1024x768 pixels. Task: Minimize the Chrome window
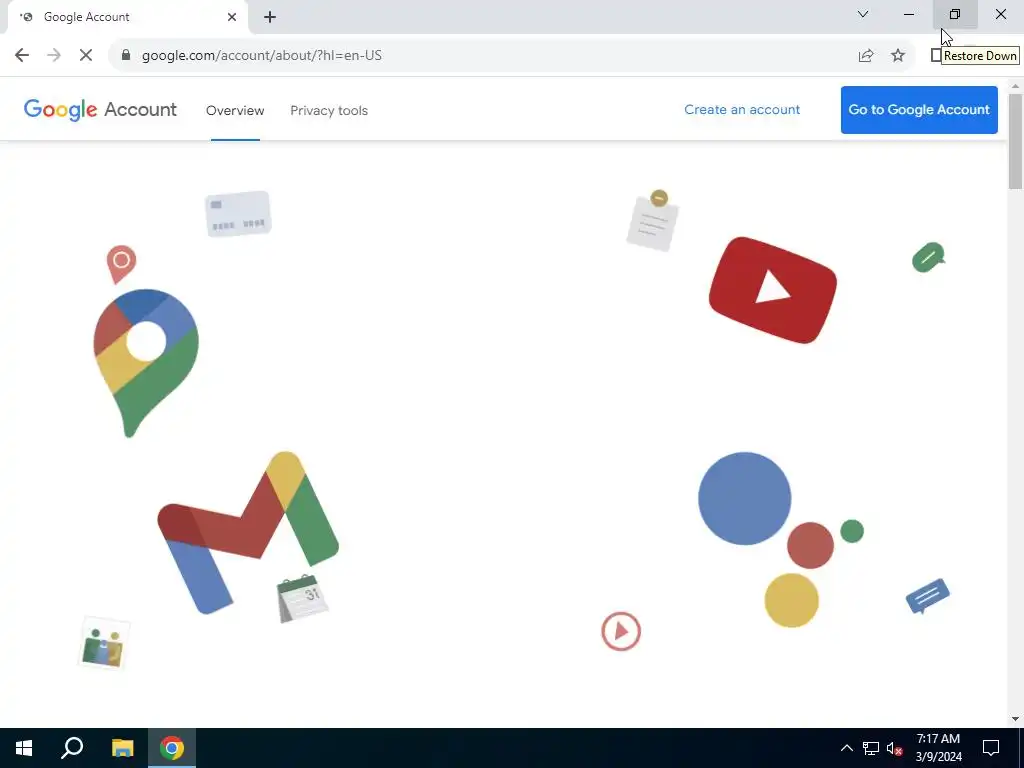(908, 14)
